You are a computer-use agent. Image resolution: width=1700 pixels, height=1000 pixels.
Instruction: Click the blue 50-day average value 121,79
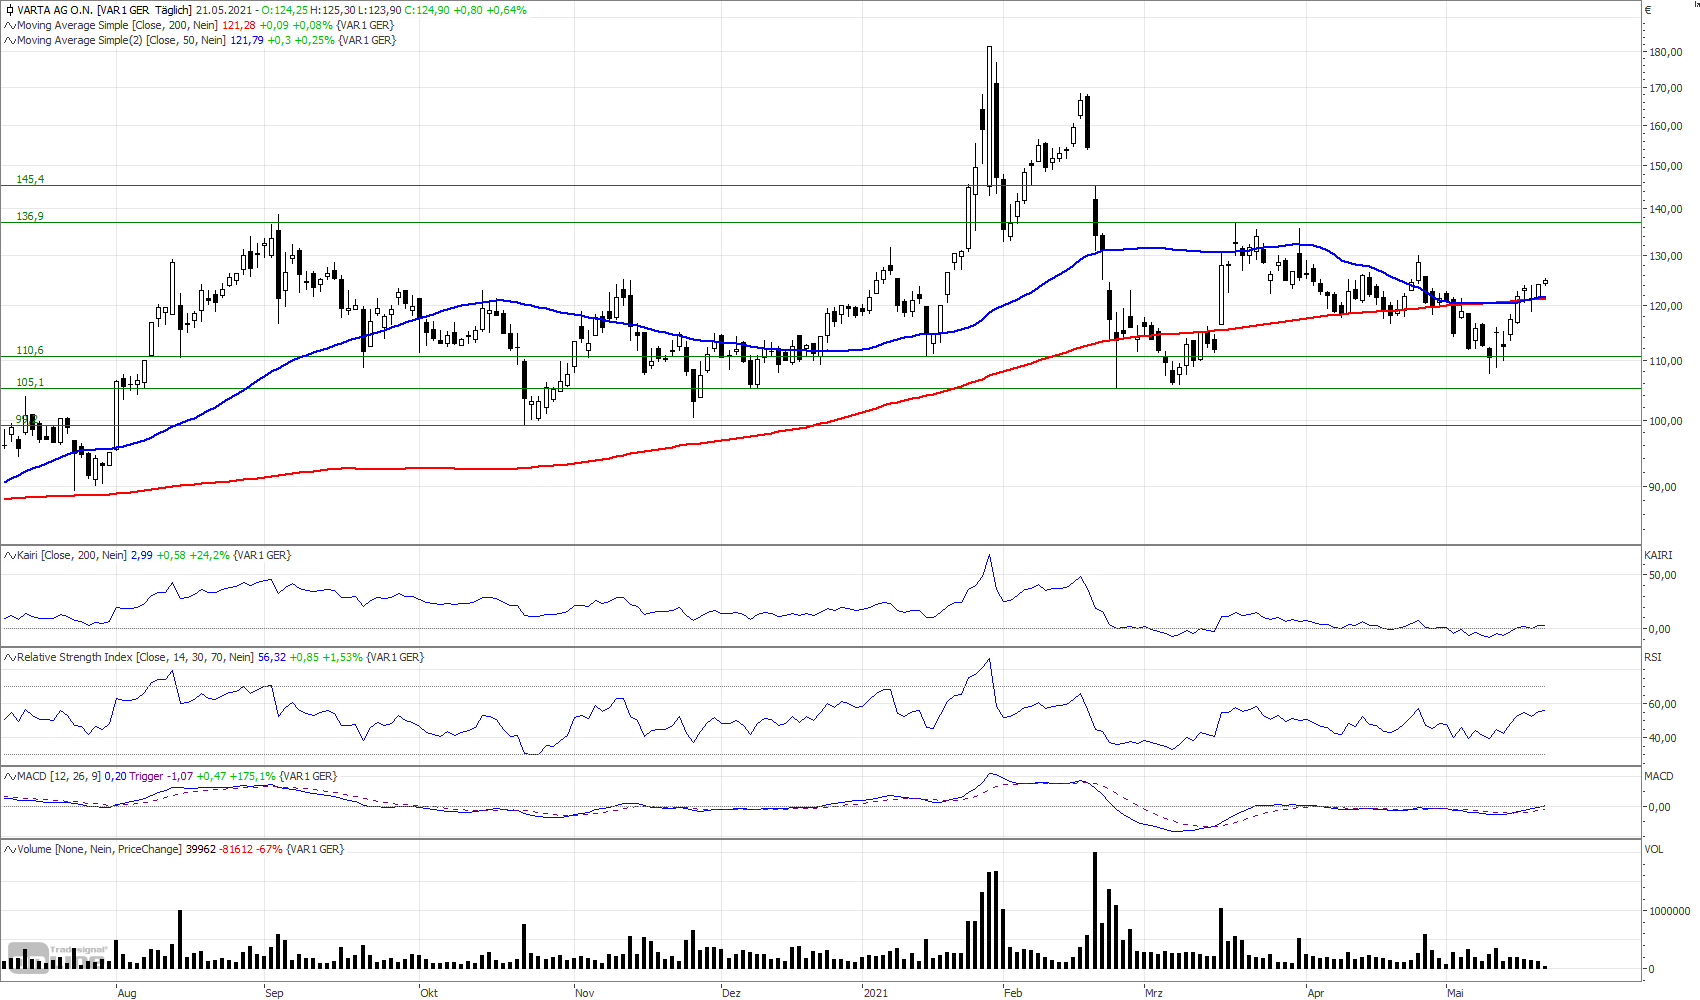click(x=247, y=40)
